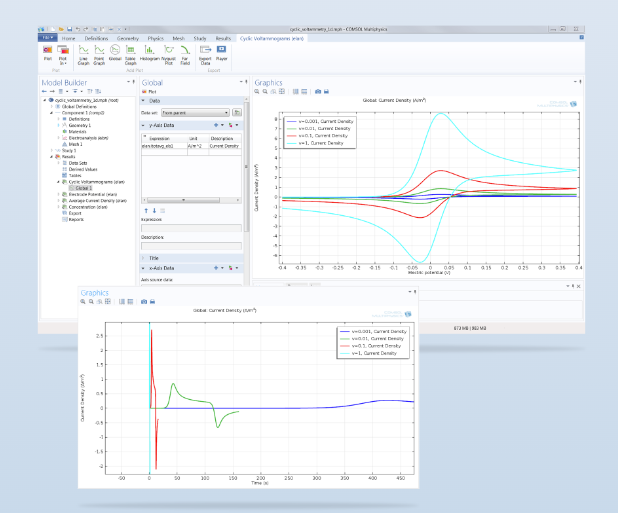618x513 pixels.
Task: Add a Nyquist Plot
Action: pos(169,55)
